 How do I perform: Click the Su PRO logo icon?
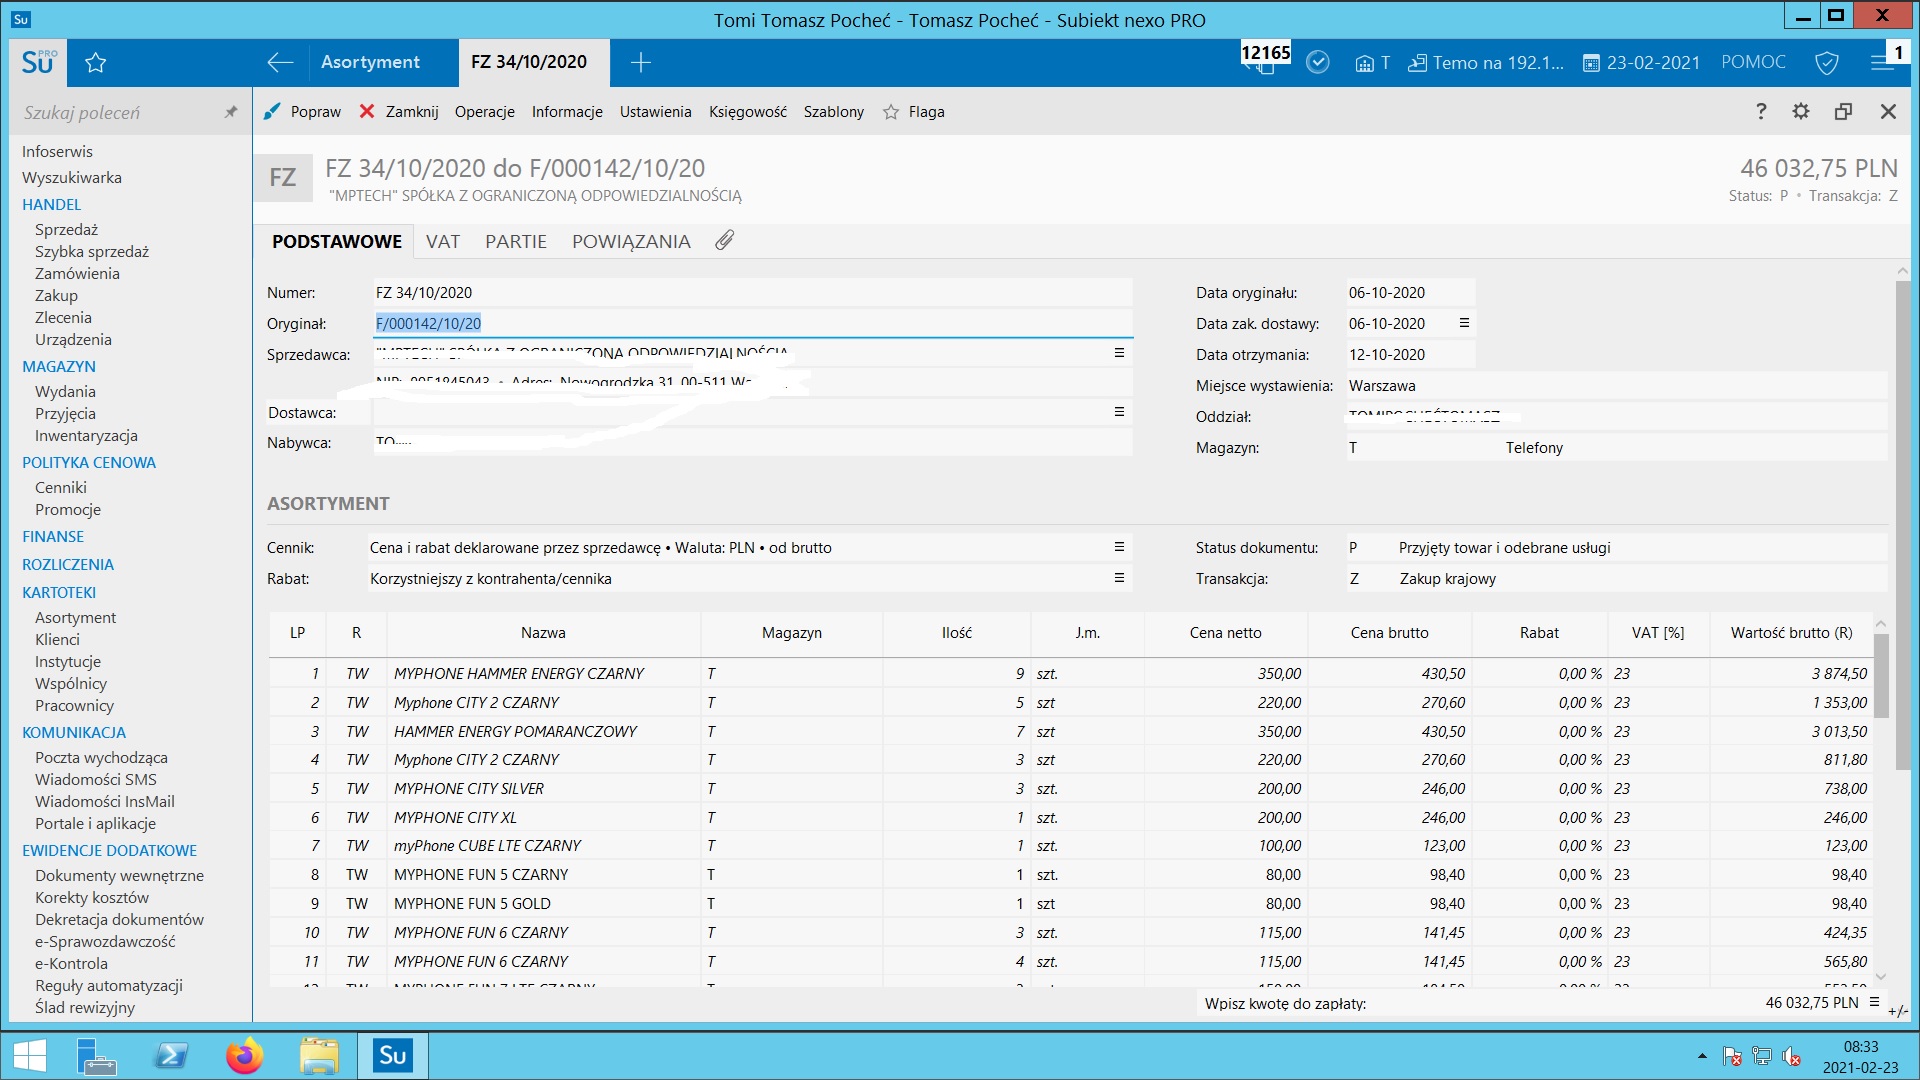click(38, 62)
